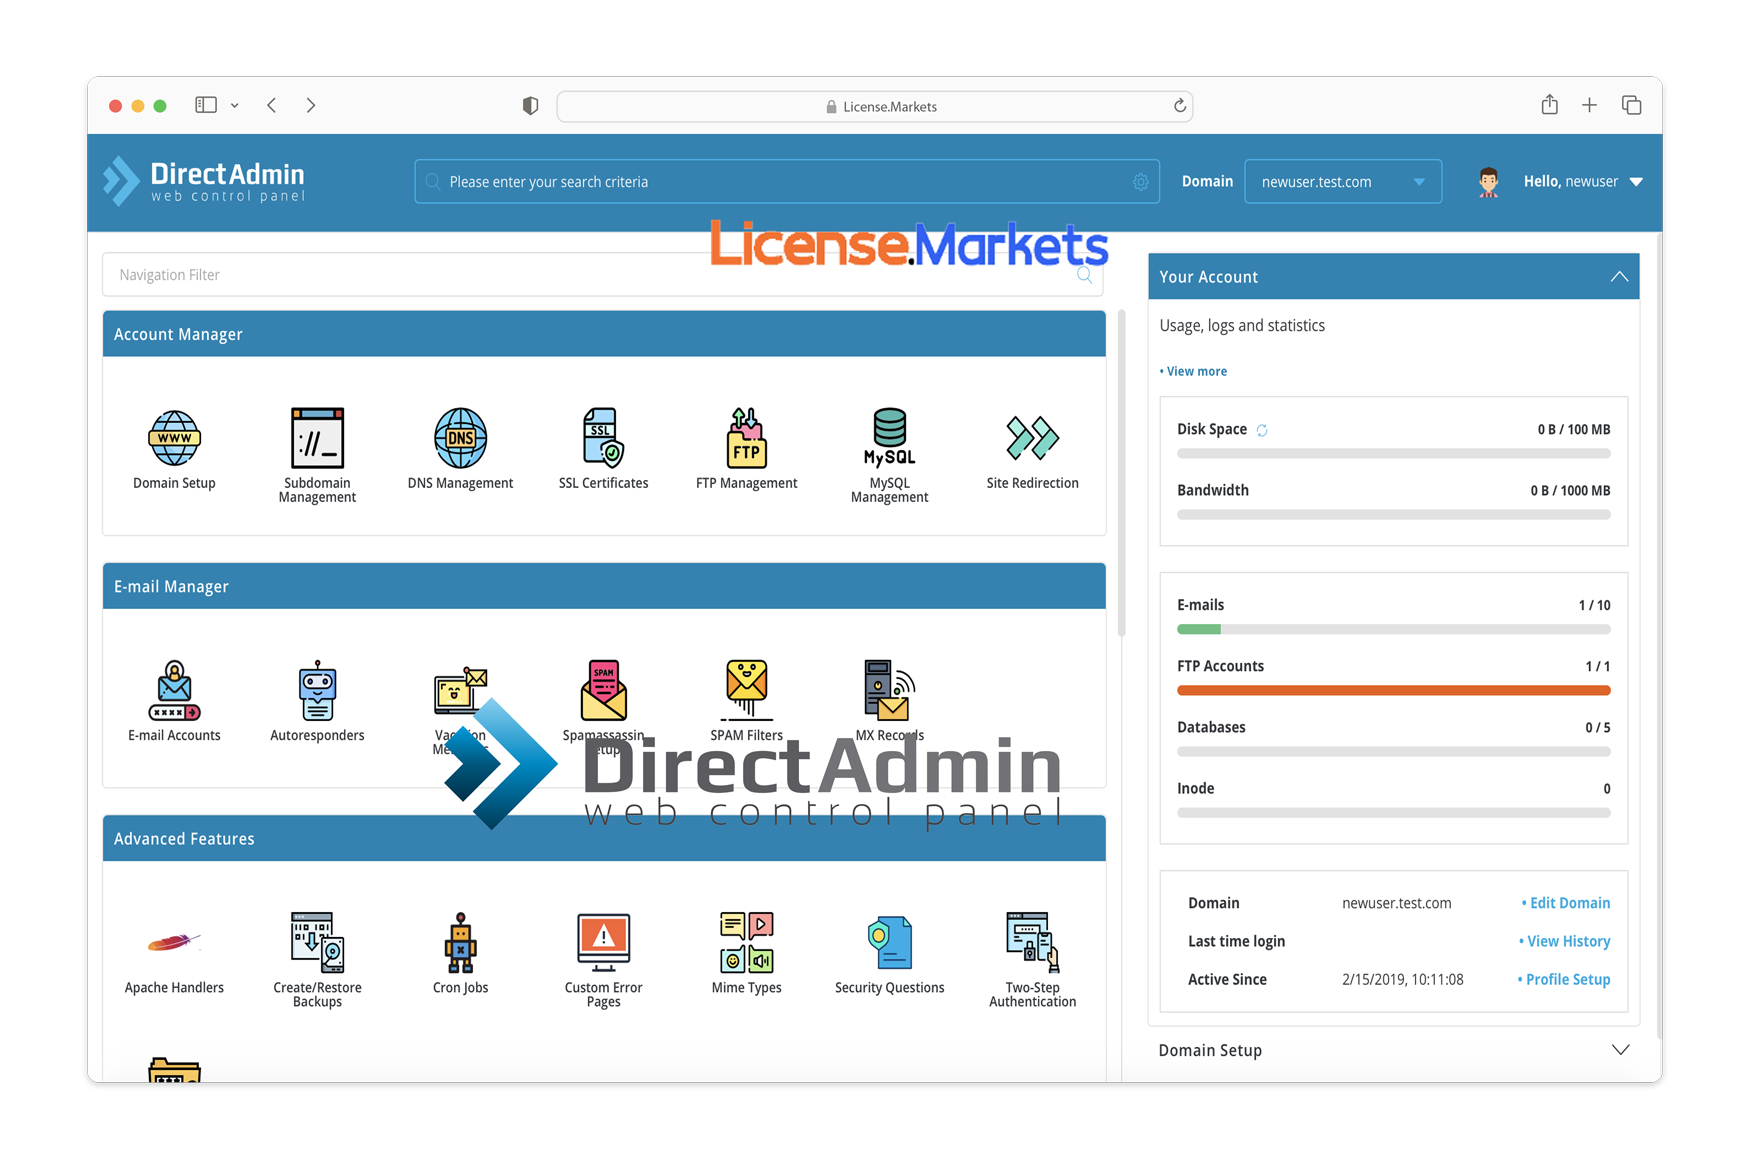Click the DirectAdmin logo in header
1750x1167 pixels.
coord(204,181)
